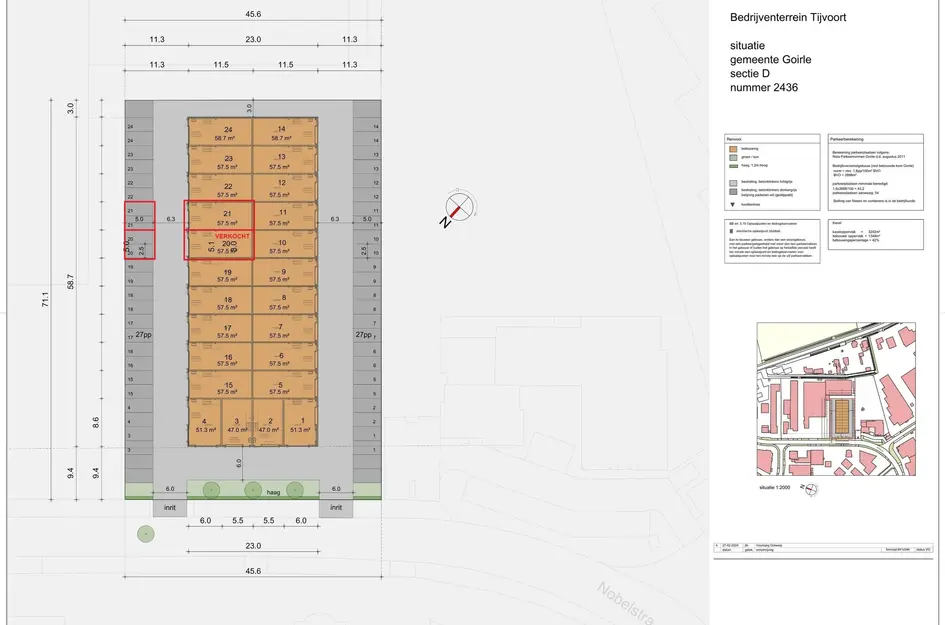Click the middle tree circle in the haag

(252, 489)
